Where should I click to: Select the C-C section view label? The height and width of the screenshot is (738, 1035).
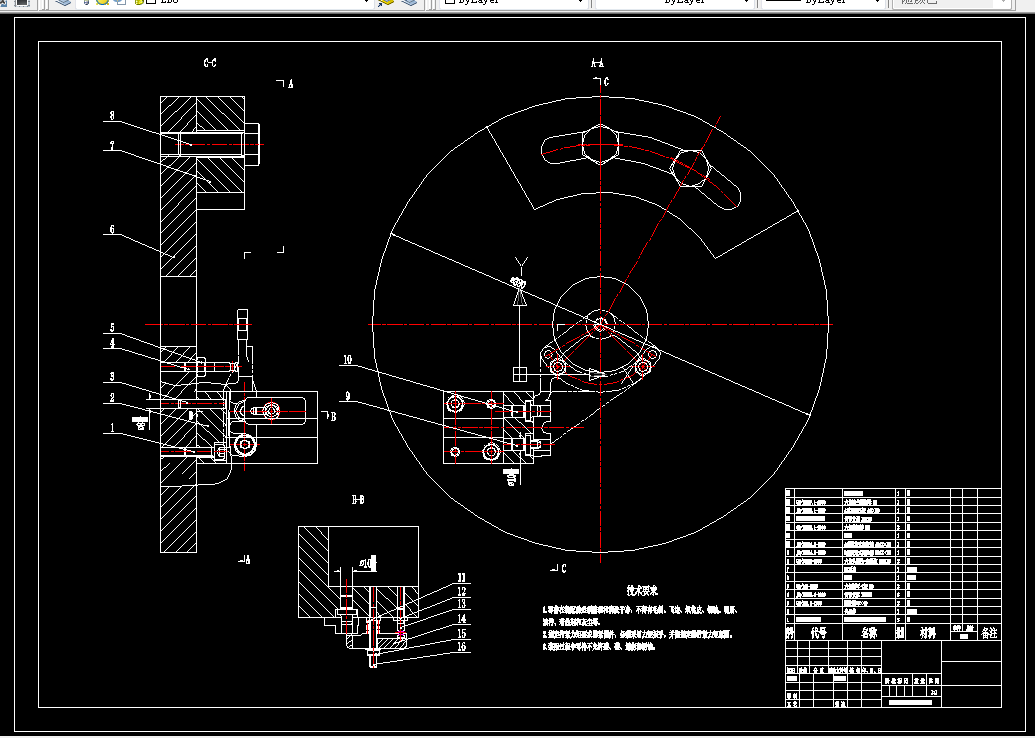pyautogui.click(x=210, y=63)
